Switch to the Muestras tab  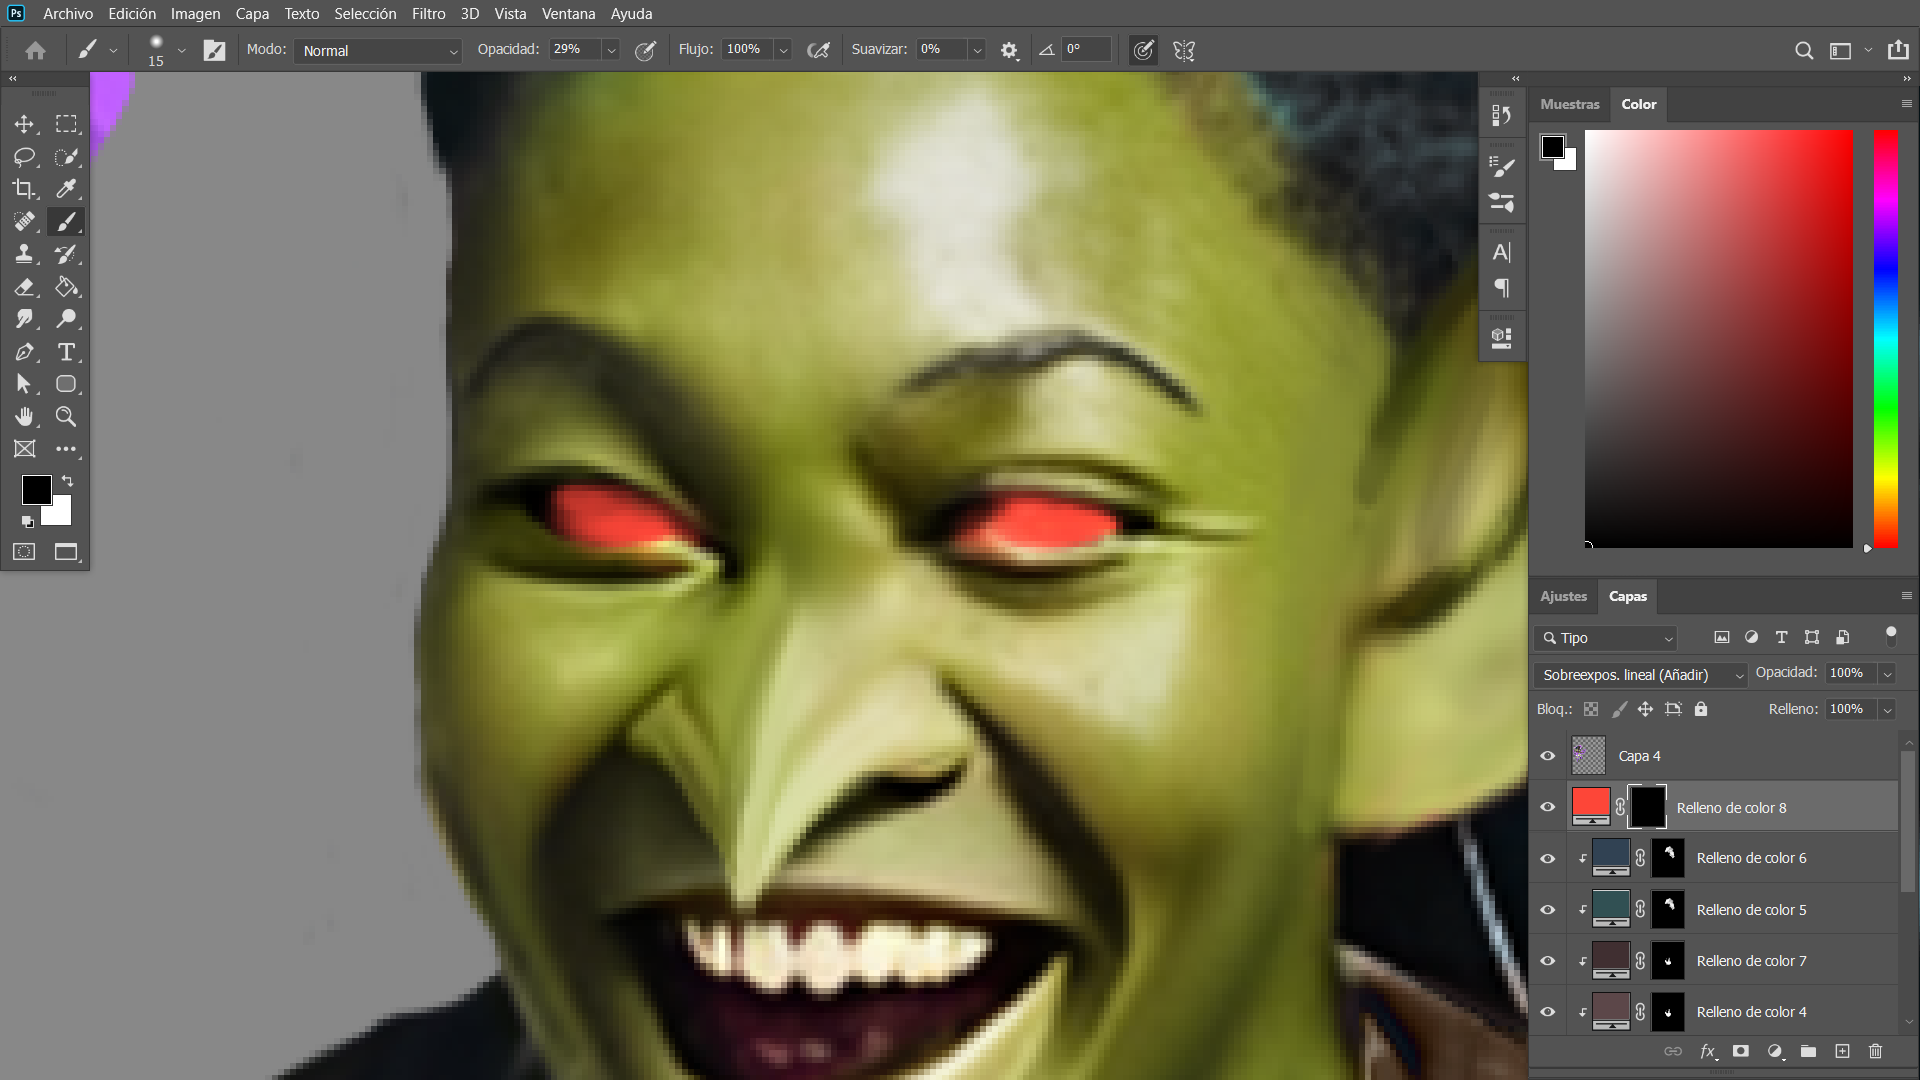coord(1570,104)
